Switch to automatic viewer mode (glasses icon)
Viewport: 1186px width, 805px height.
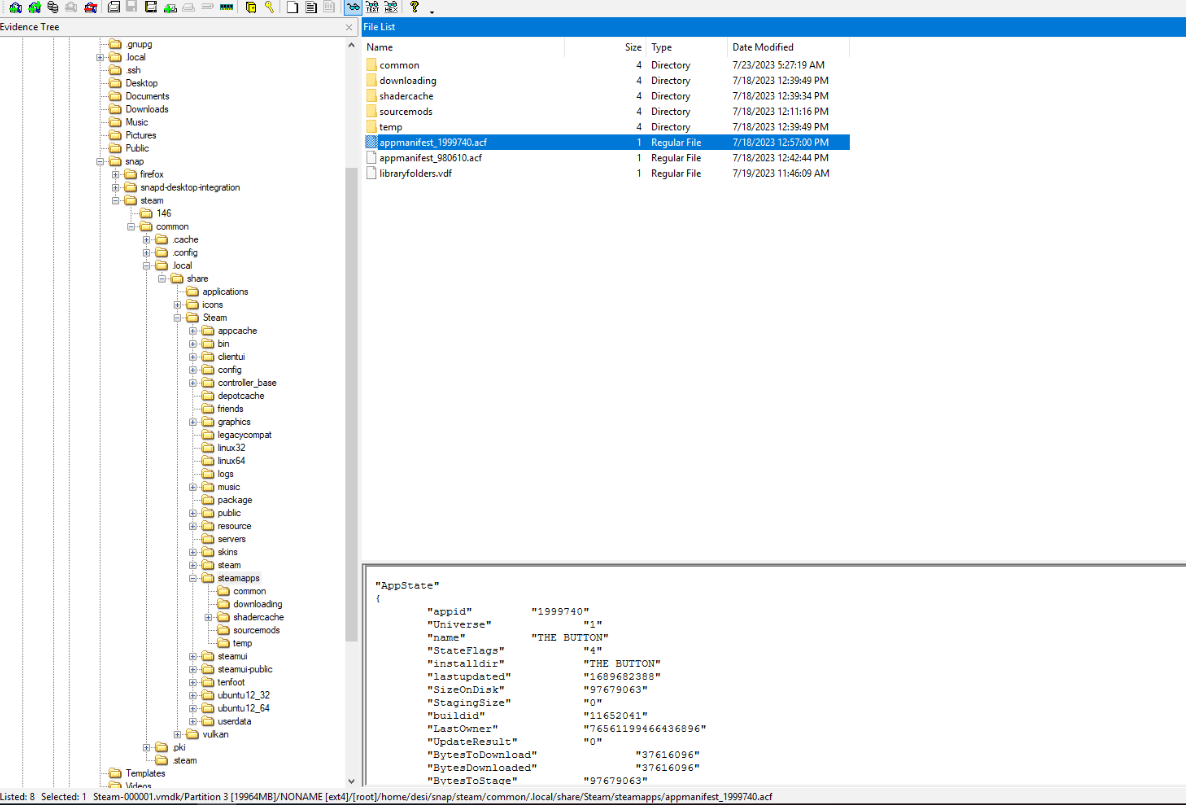pyautogui.click(x=353, y=8)
